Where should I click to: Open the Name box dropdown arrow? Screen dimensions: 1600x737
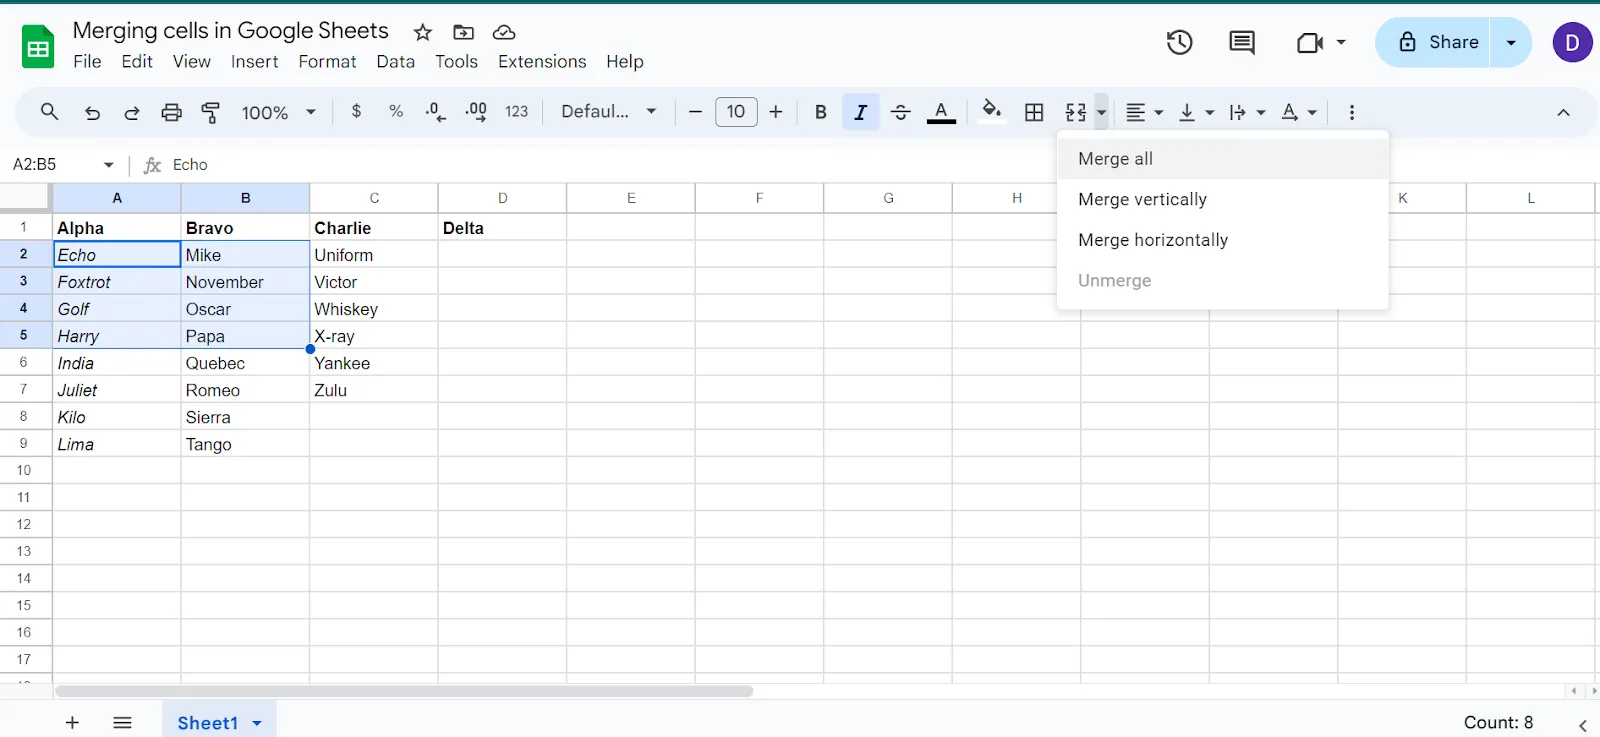[108, 165]
